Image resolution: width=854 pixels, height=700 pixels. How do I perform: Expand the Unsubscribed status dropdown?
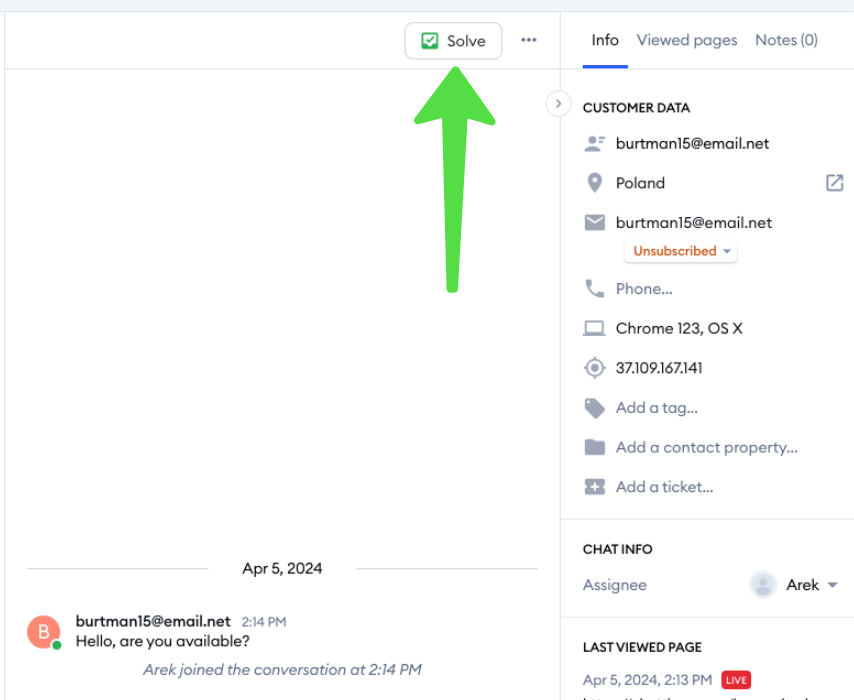pyautogui.click(x=680, y=251)
